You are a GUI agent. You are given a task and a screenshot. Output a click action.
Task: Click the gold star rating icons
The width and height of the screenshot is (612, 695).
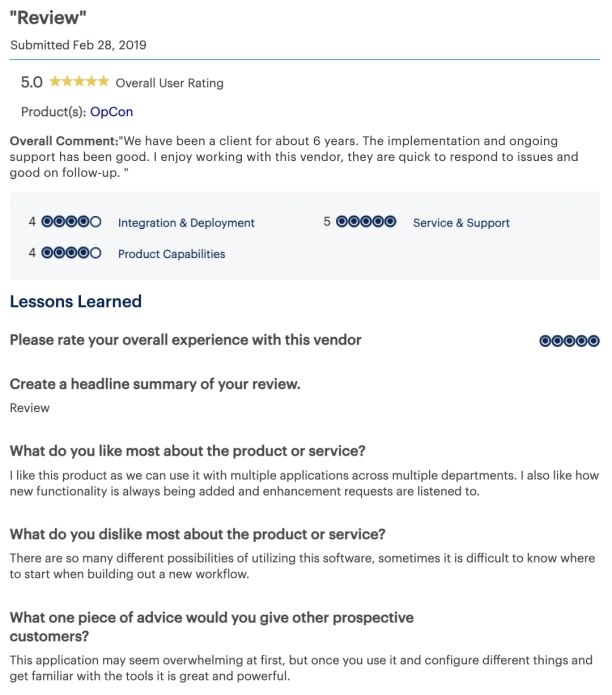pyautogui.click(x=79, y=82)
